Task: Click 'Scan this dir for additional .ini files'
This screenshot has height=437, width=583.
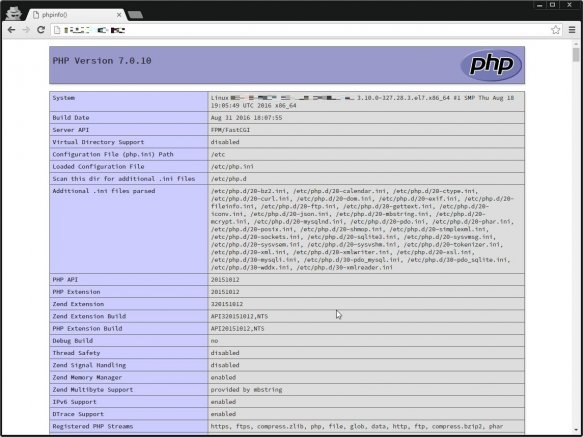Action: point(124,179)
